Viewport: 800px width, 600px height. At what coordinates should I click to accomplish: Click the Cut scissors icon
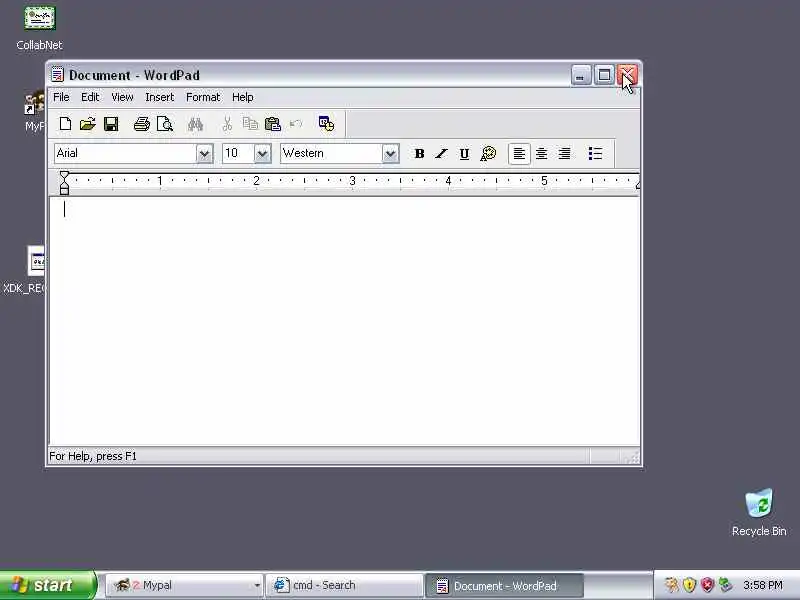click(x=227, y=124)
